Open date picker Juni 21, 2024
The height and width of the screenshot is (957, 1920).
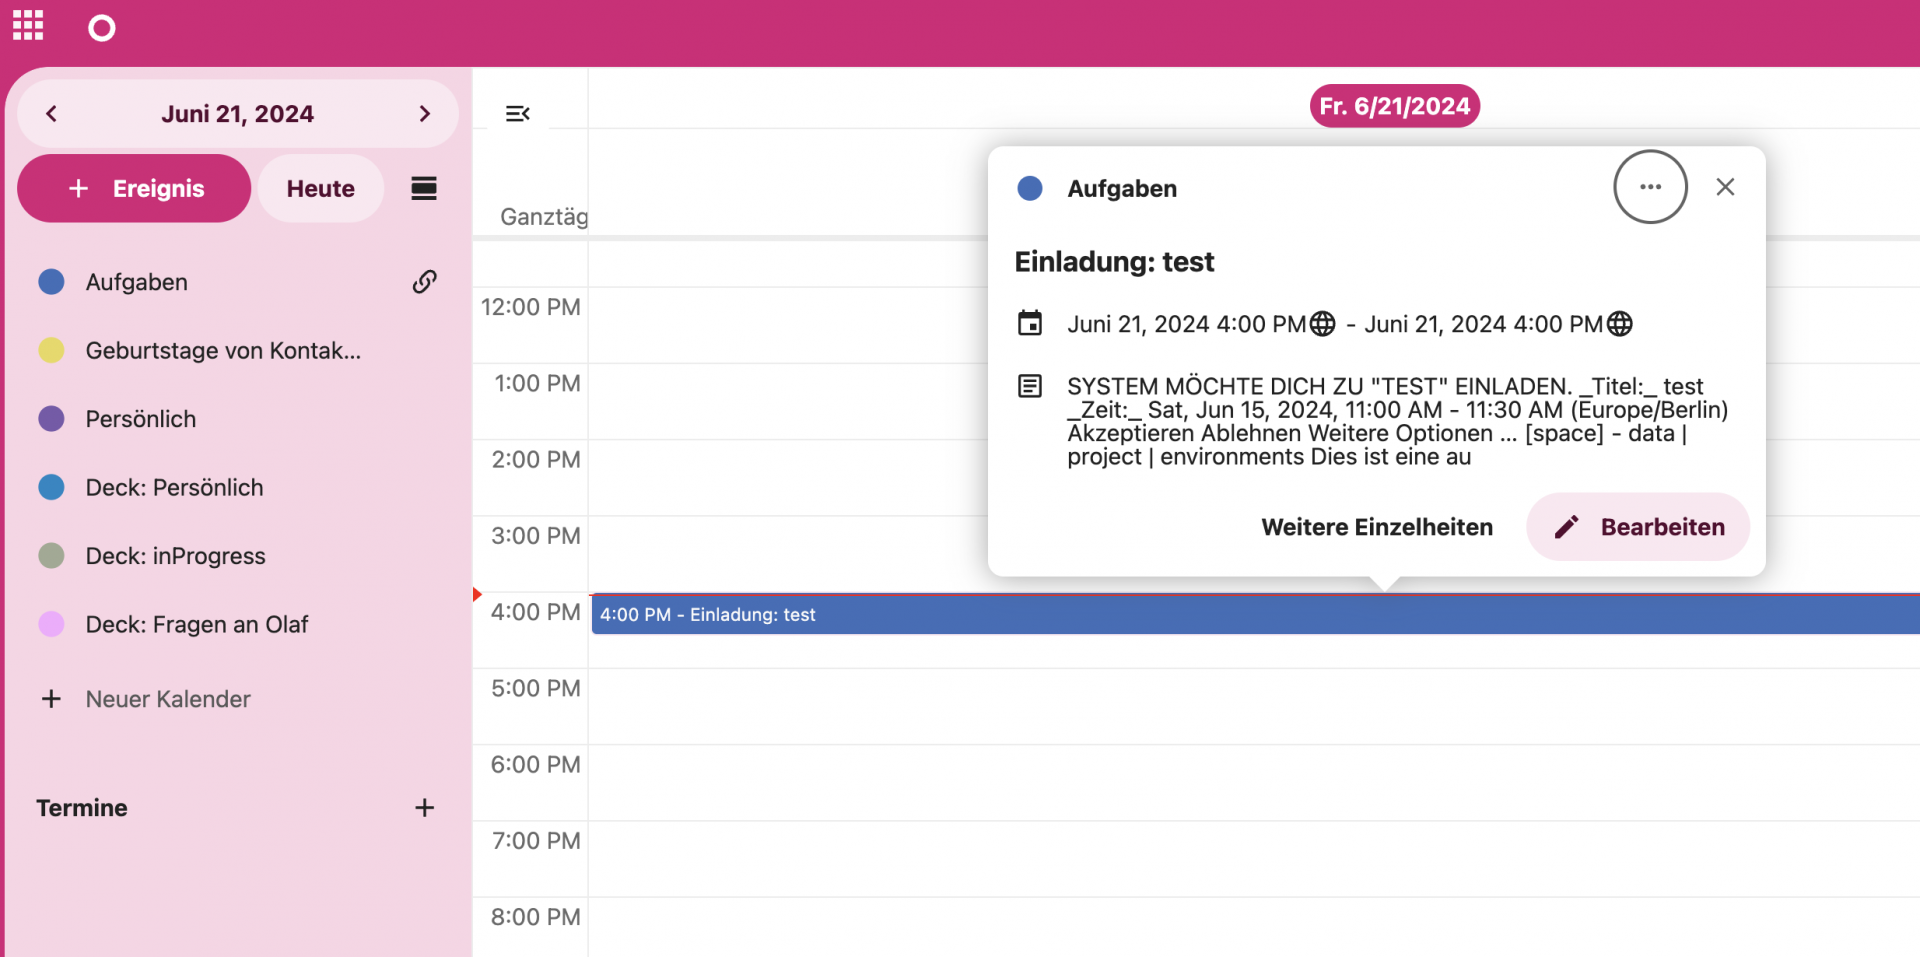238,114
